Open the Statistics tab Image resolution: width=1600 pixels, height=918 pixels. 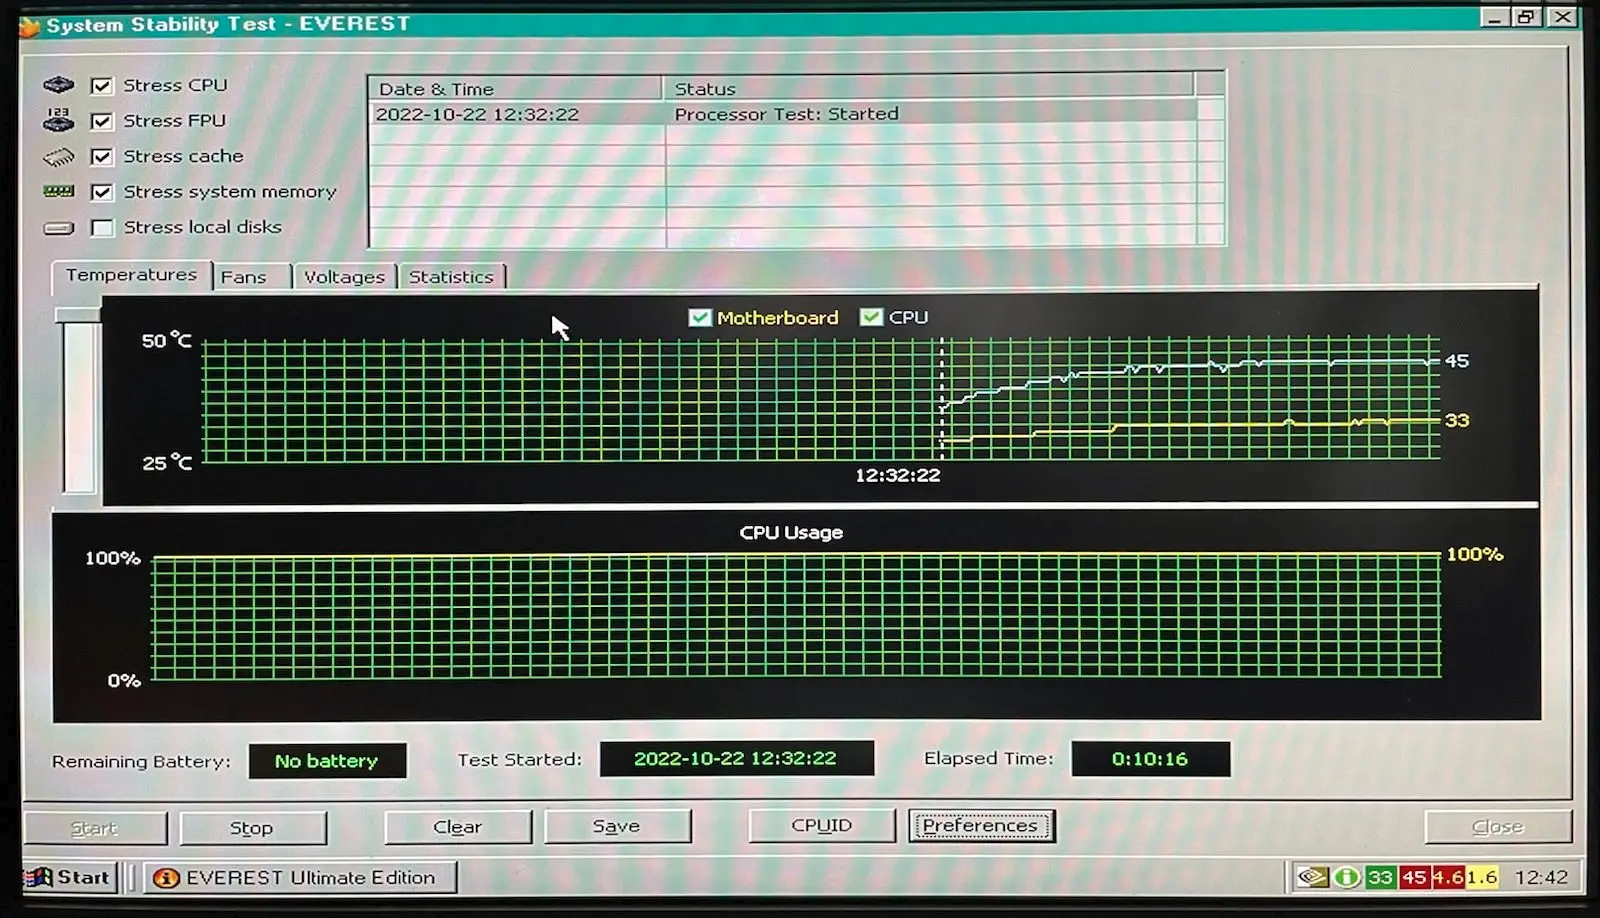pyautogui.click(x=451, y=277)
